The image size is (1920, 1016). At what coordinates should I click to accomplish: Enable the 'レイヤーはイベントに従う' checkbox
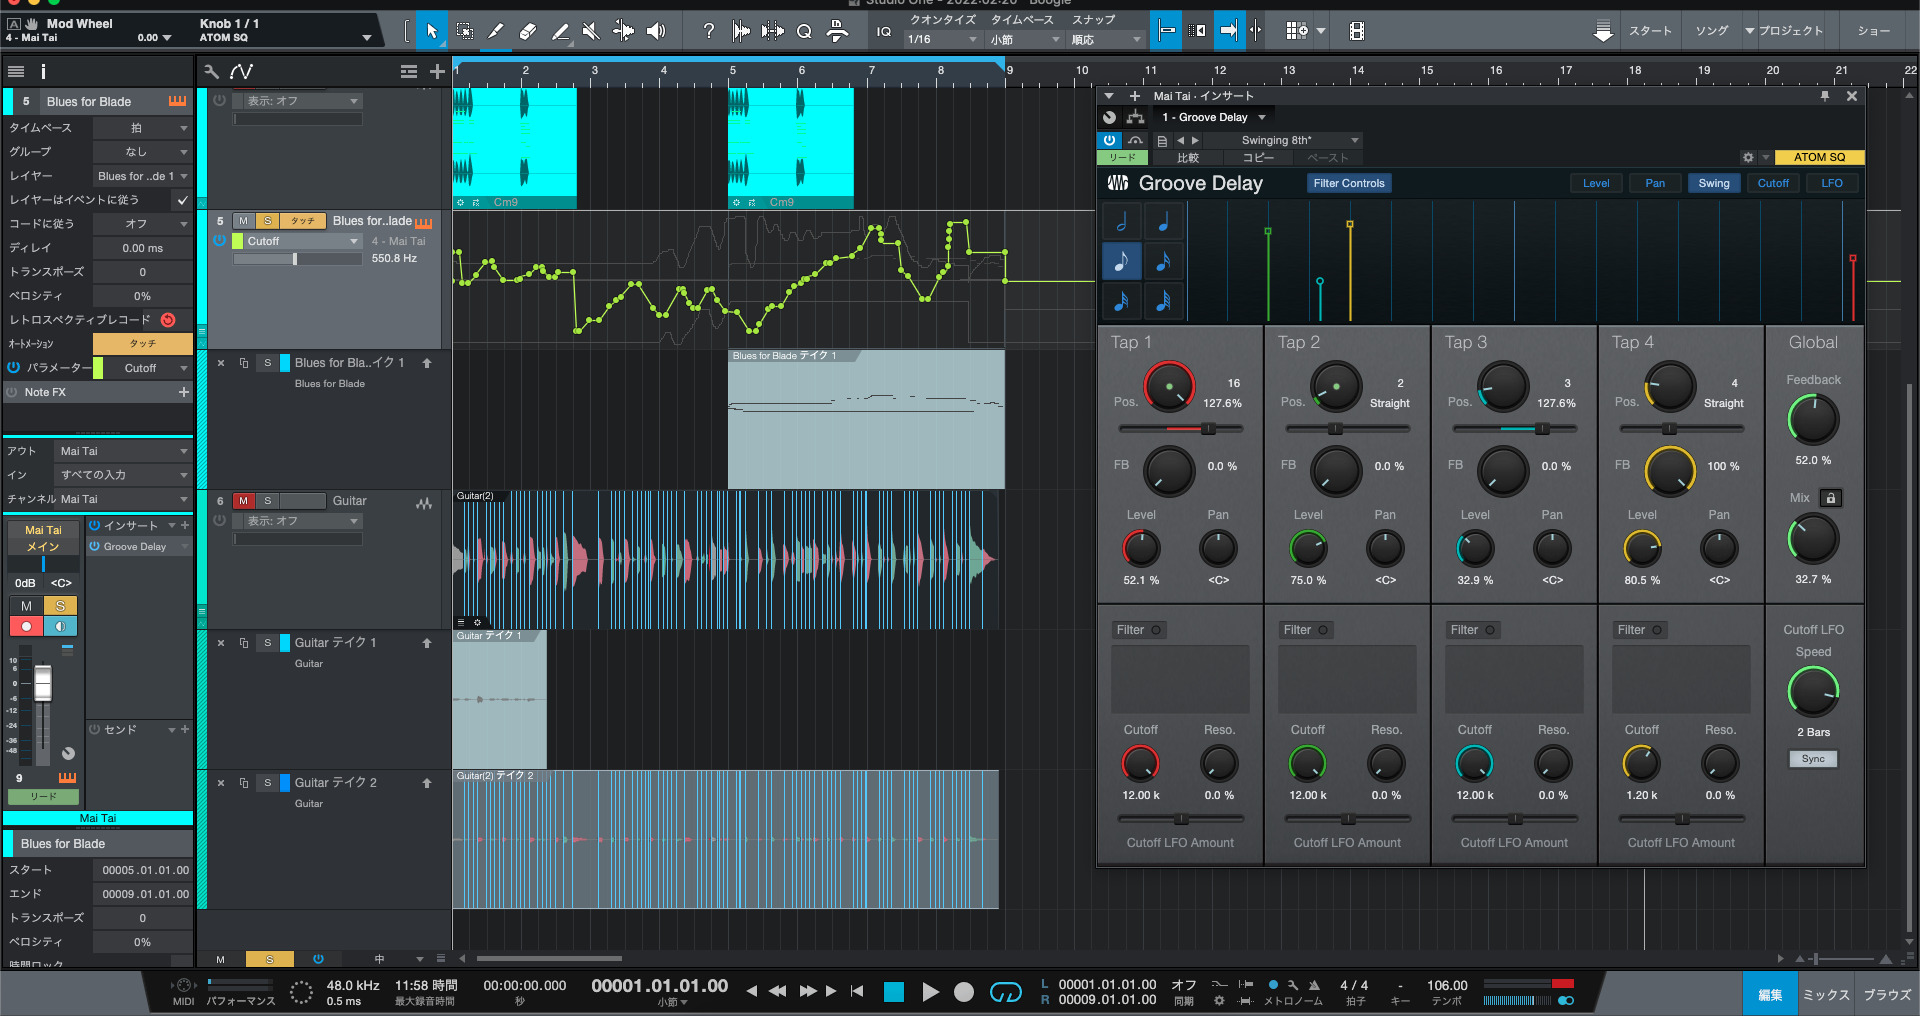(x=182, y=200)
